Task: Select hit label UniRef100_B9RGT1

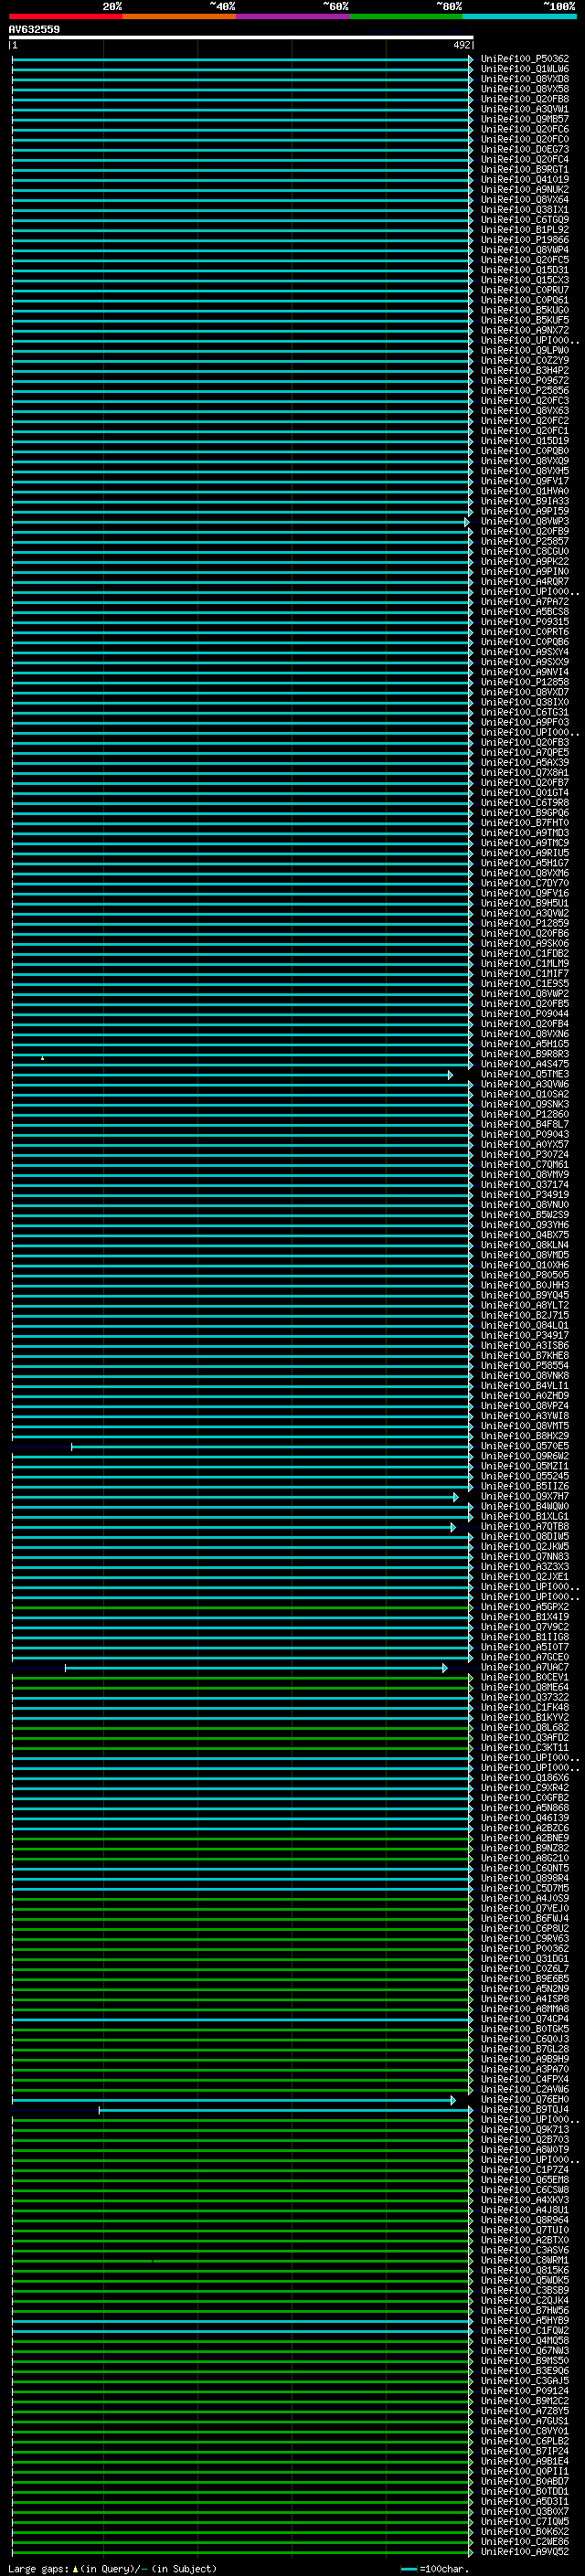Action: point(525,169)
